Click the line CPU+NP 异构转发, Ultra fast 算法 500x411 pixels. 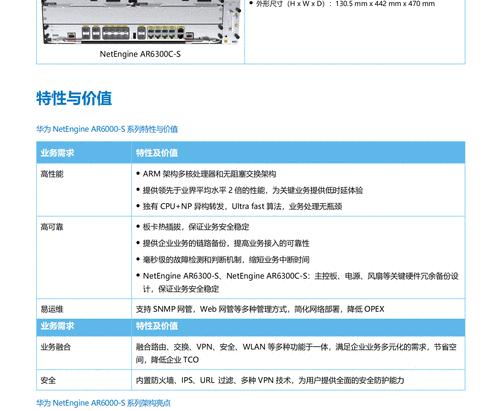coord(242,206)
